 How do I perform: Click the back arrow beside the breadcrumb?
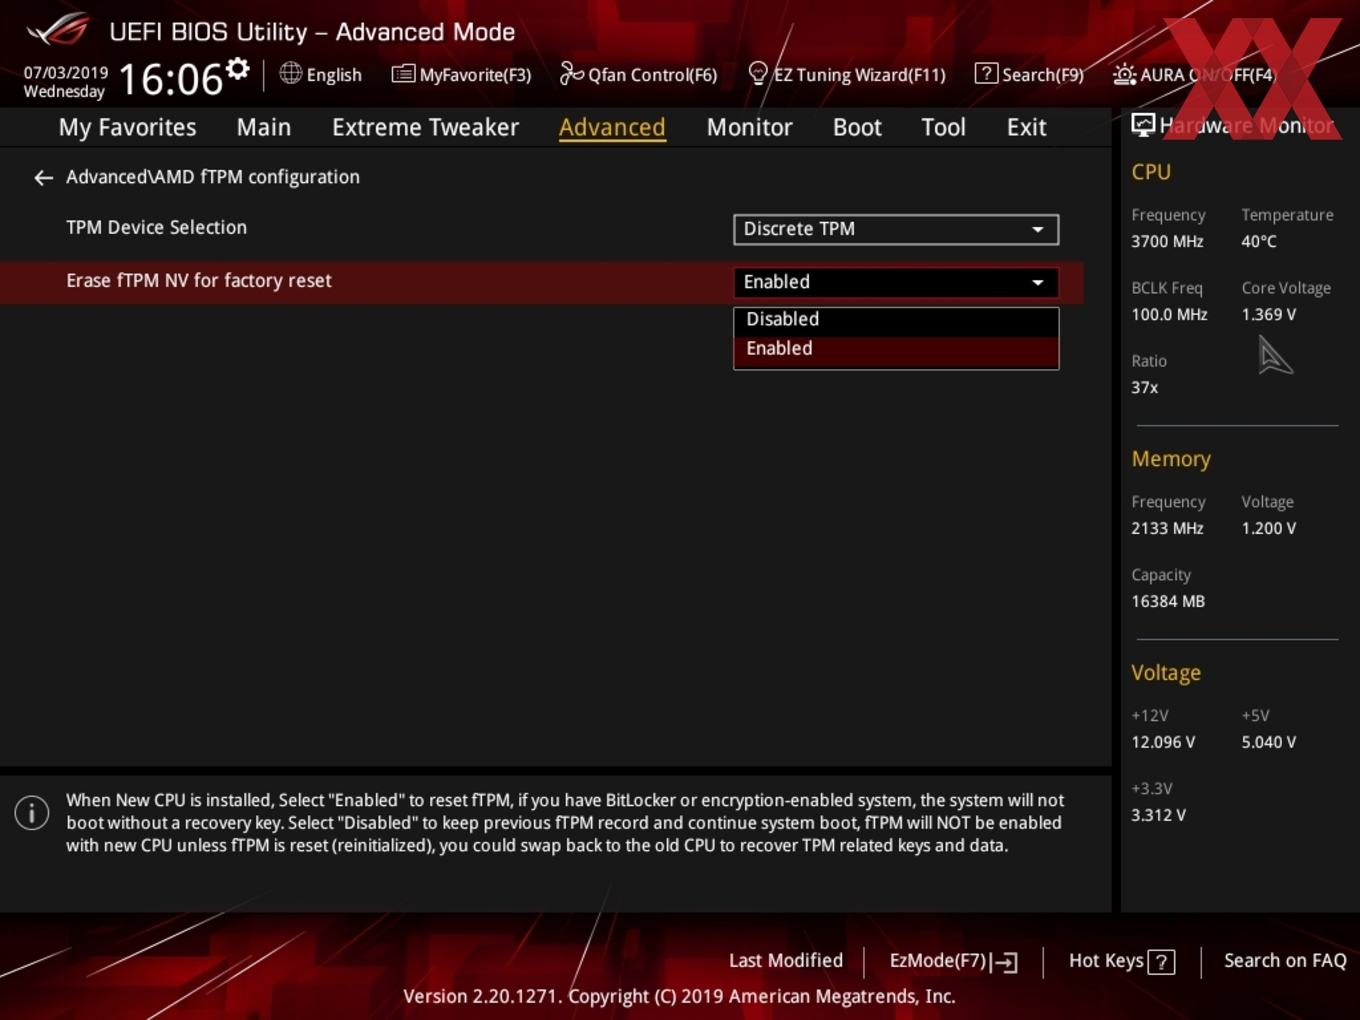pyautogui.click(x=43, y=178)
